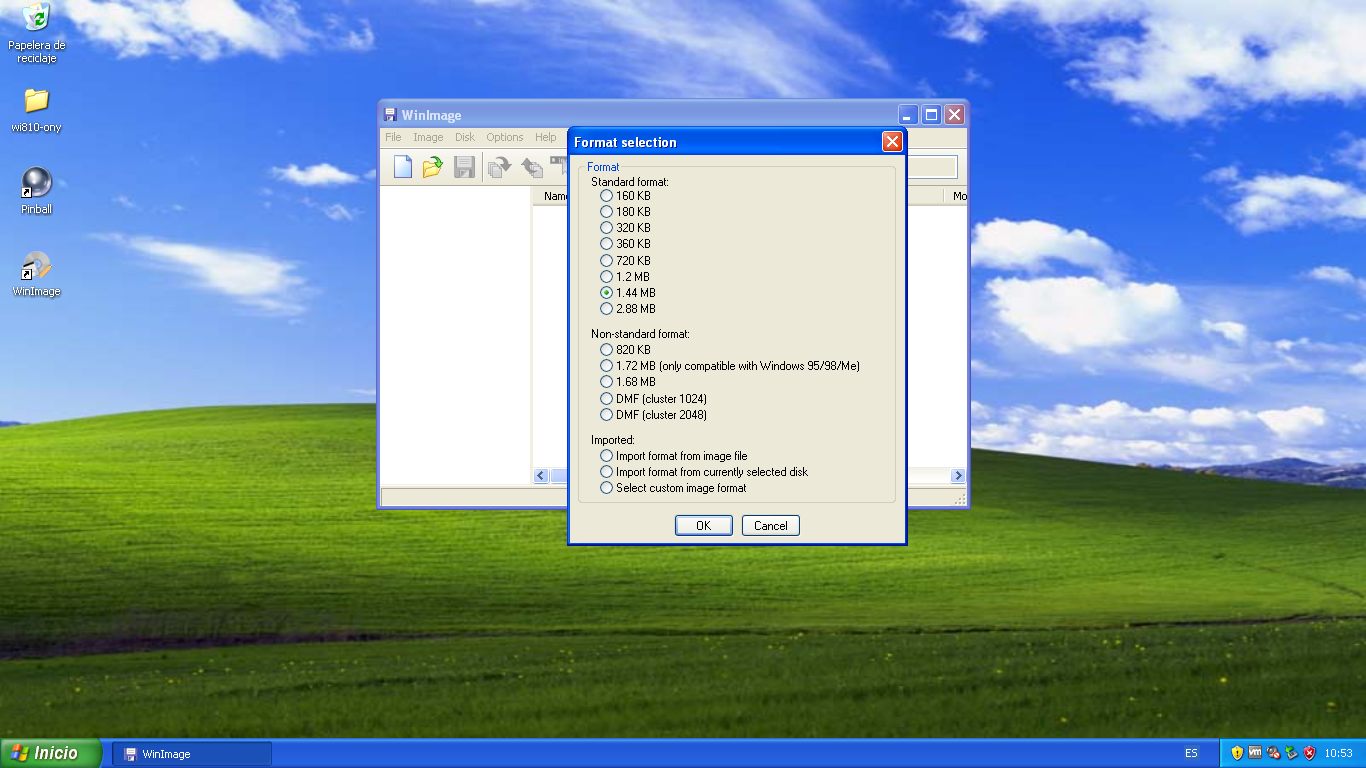Click the right arrow of the horizontal scrollbar
The width and height of the screenshot is (1366, 768).
(x=958, y=476)
